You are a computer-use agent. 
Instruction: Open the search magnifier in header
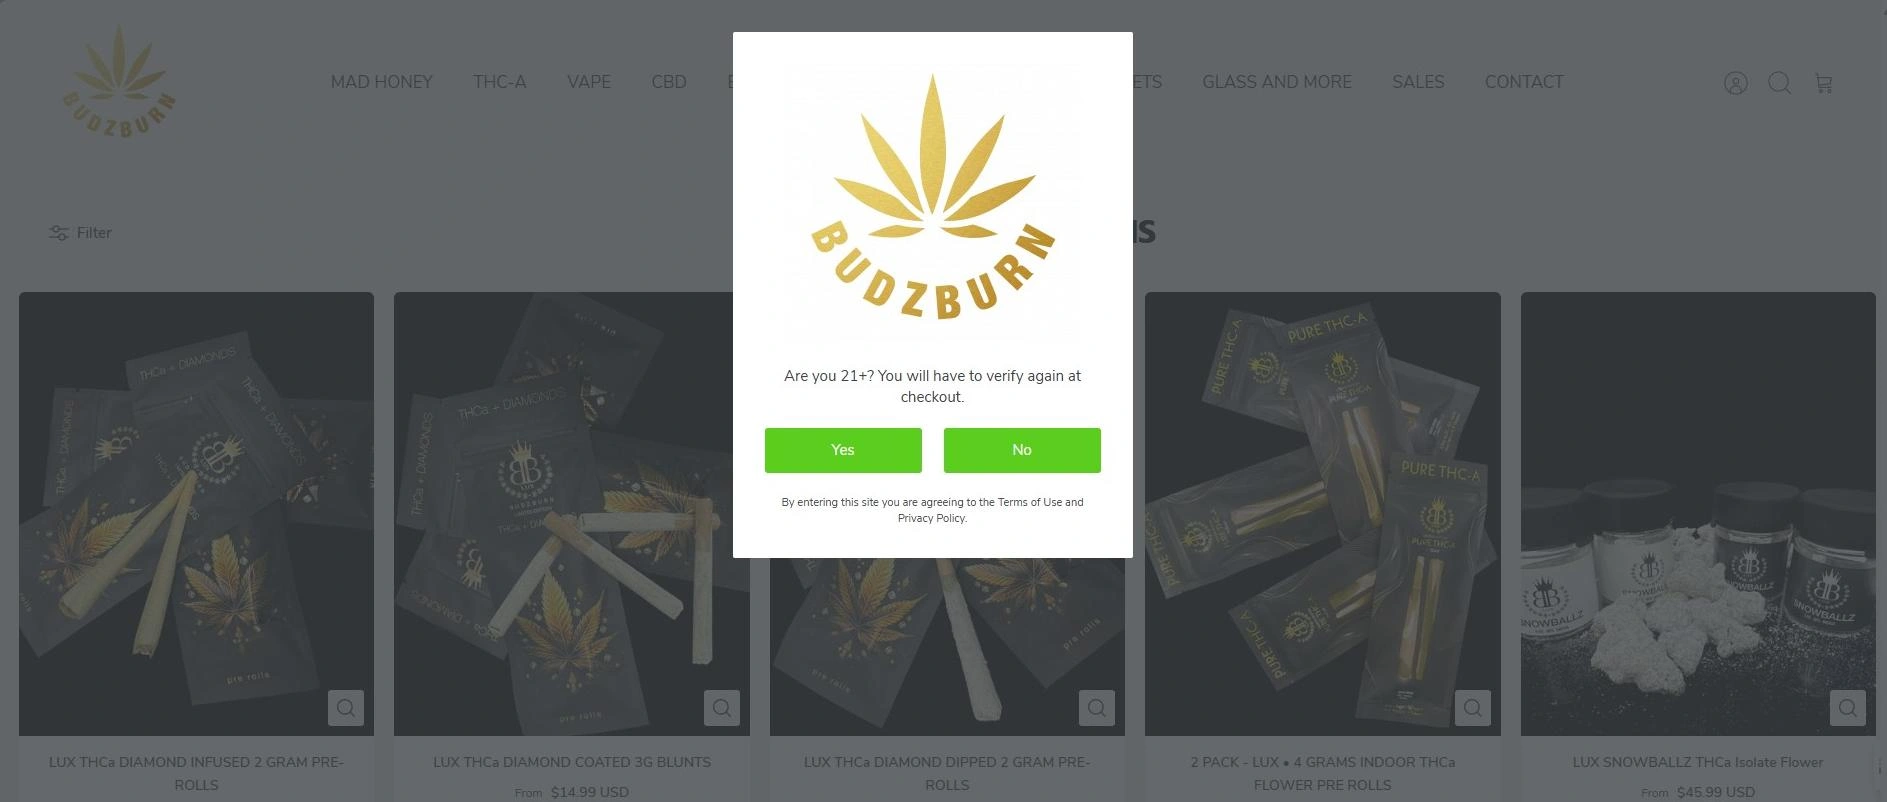[x=1779, y=83]
